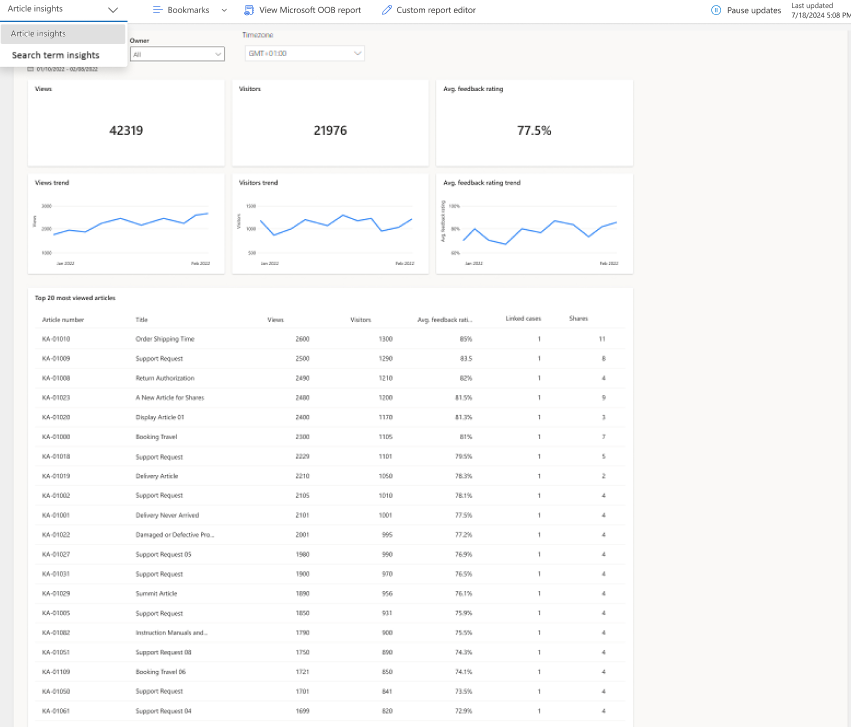Open the Timezone dropdown showing GMT+01:00
The height and width of the screenshot is (727, 851).
click(x=302, y=53)
